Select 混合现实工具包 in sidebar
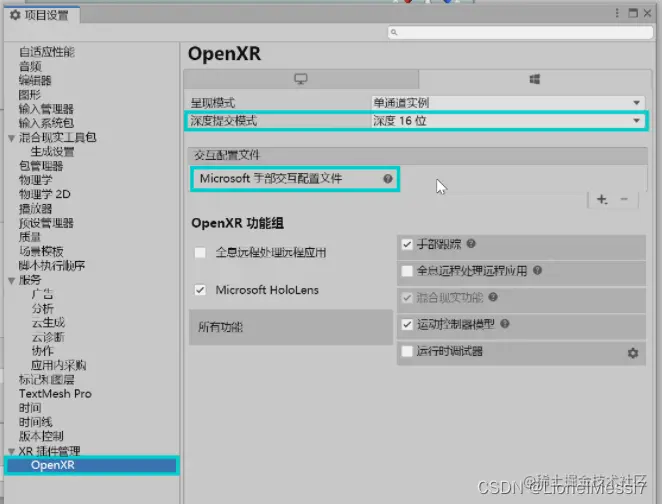The image size is (662, 504). click(57, 137)
